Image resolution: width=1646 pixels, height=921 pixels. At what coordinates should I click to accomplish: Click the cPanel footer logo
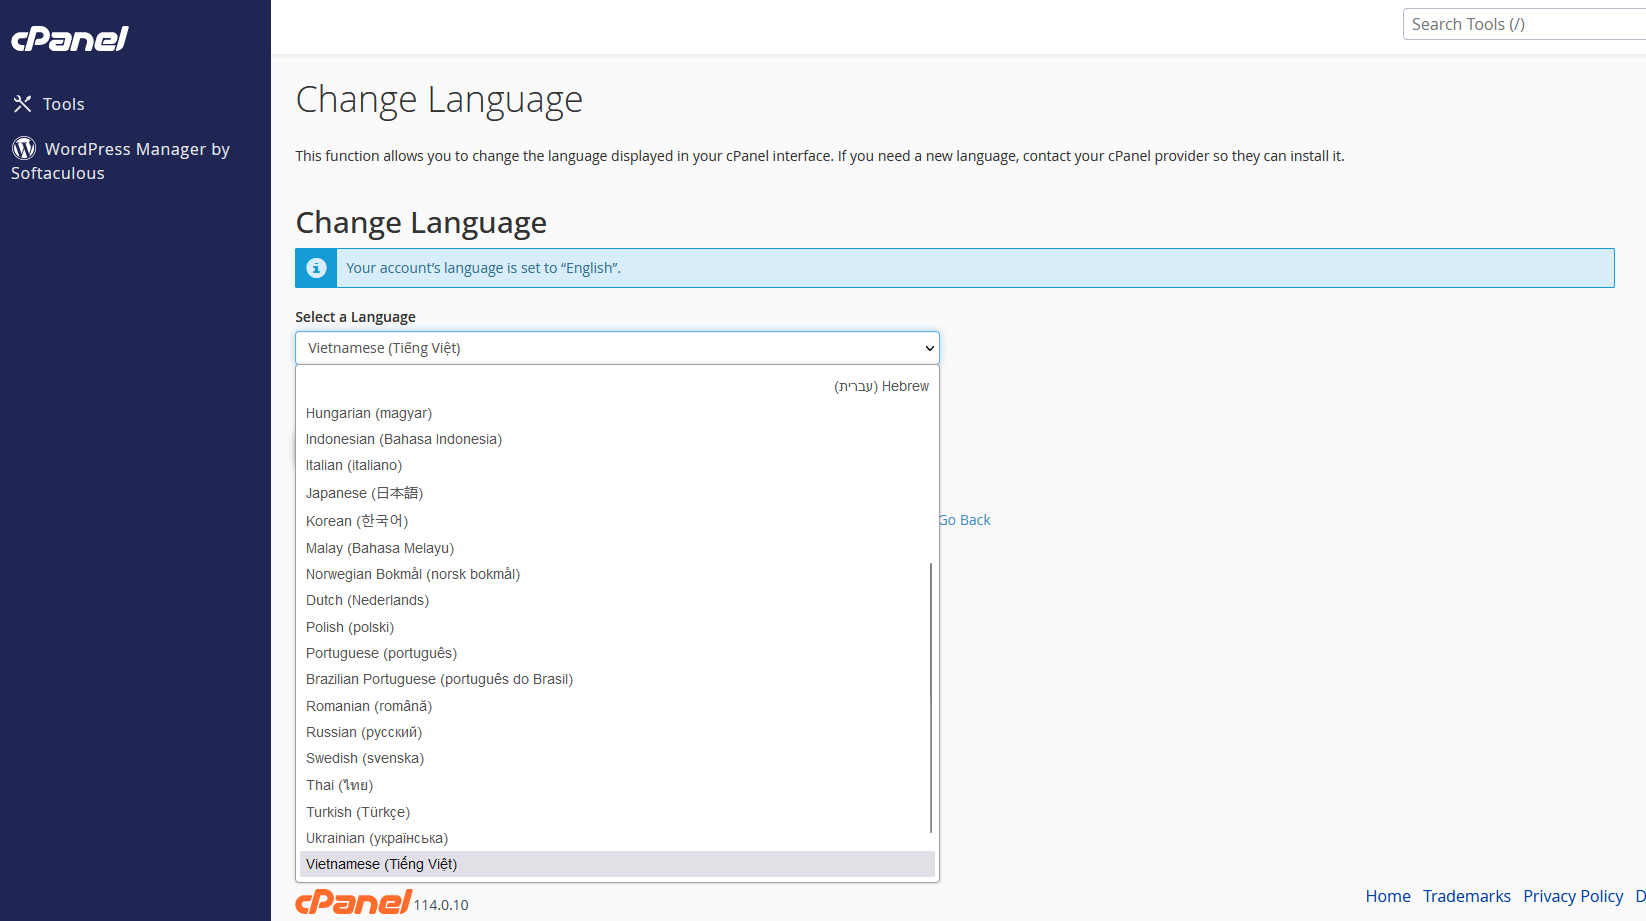[353, 902]
